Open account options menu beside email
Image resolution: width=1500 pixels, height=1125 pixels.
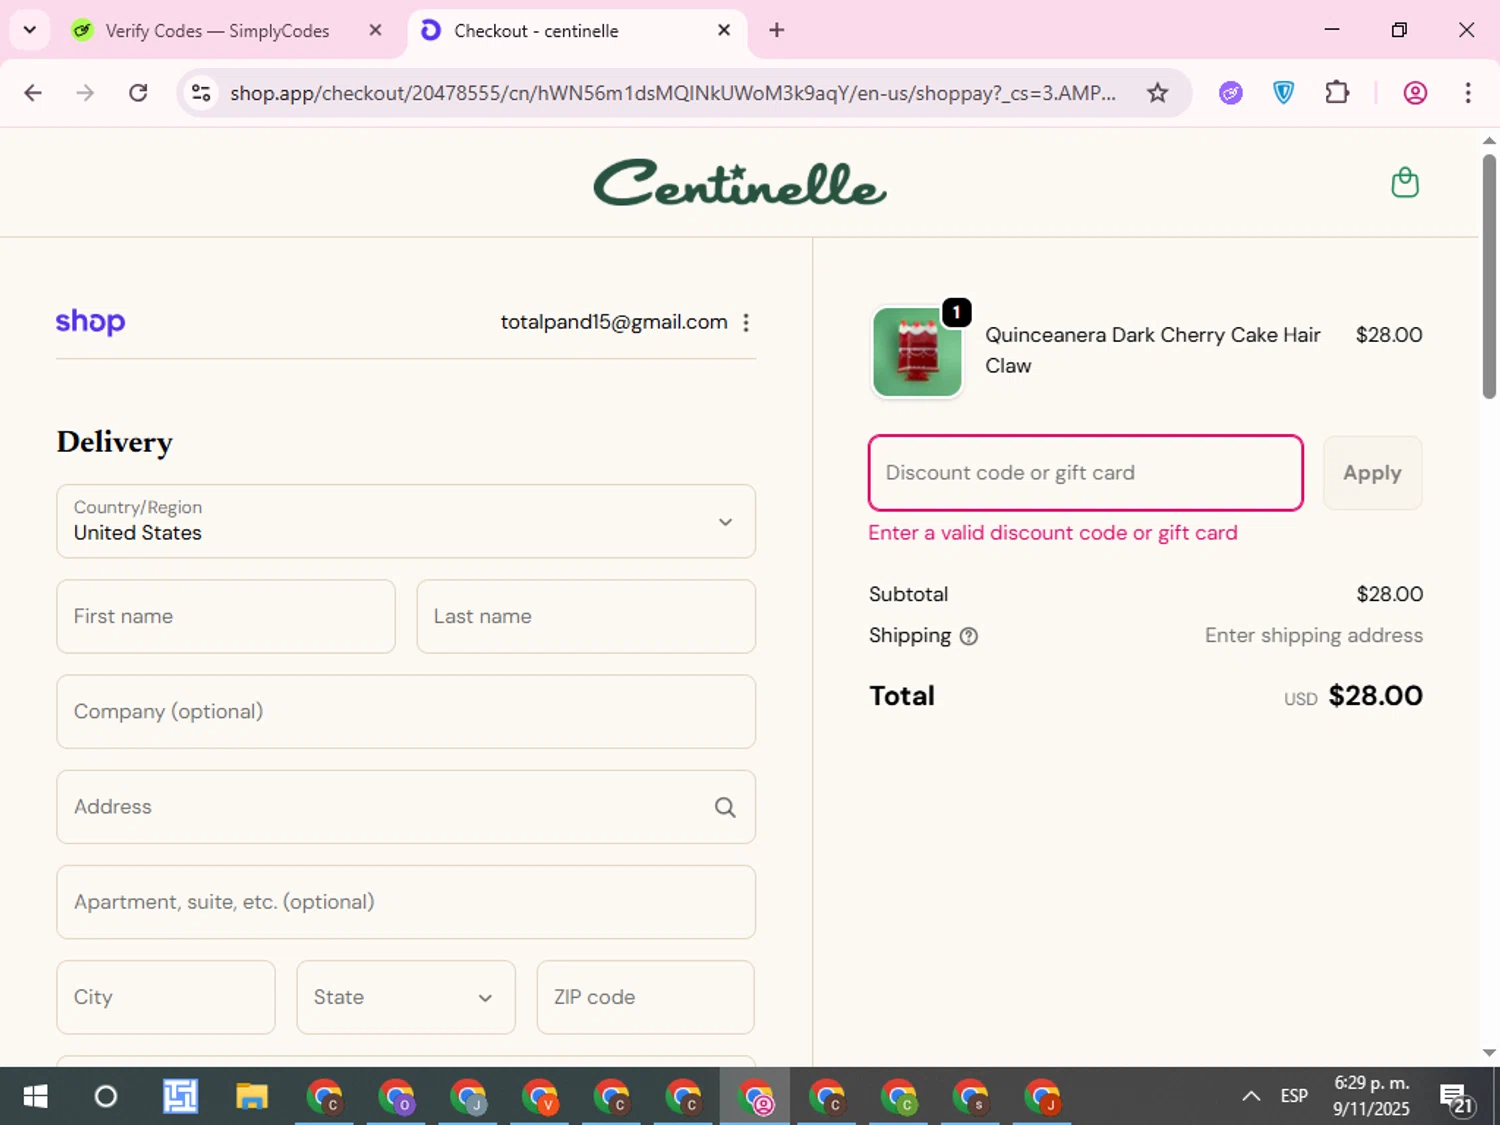tap(746, 322)
